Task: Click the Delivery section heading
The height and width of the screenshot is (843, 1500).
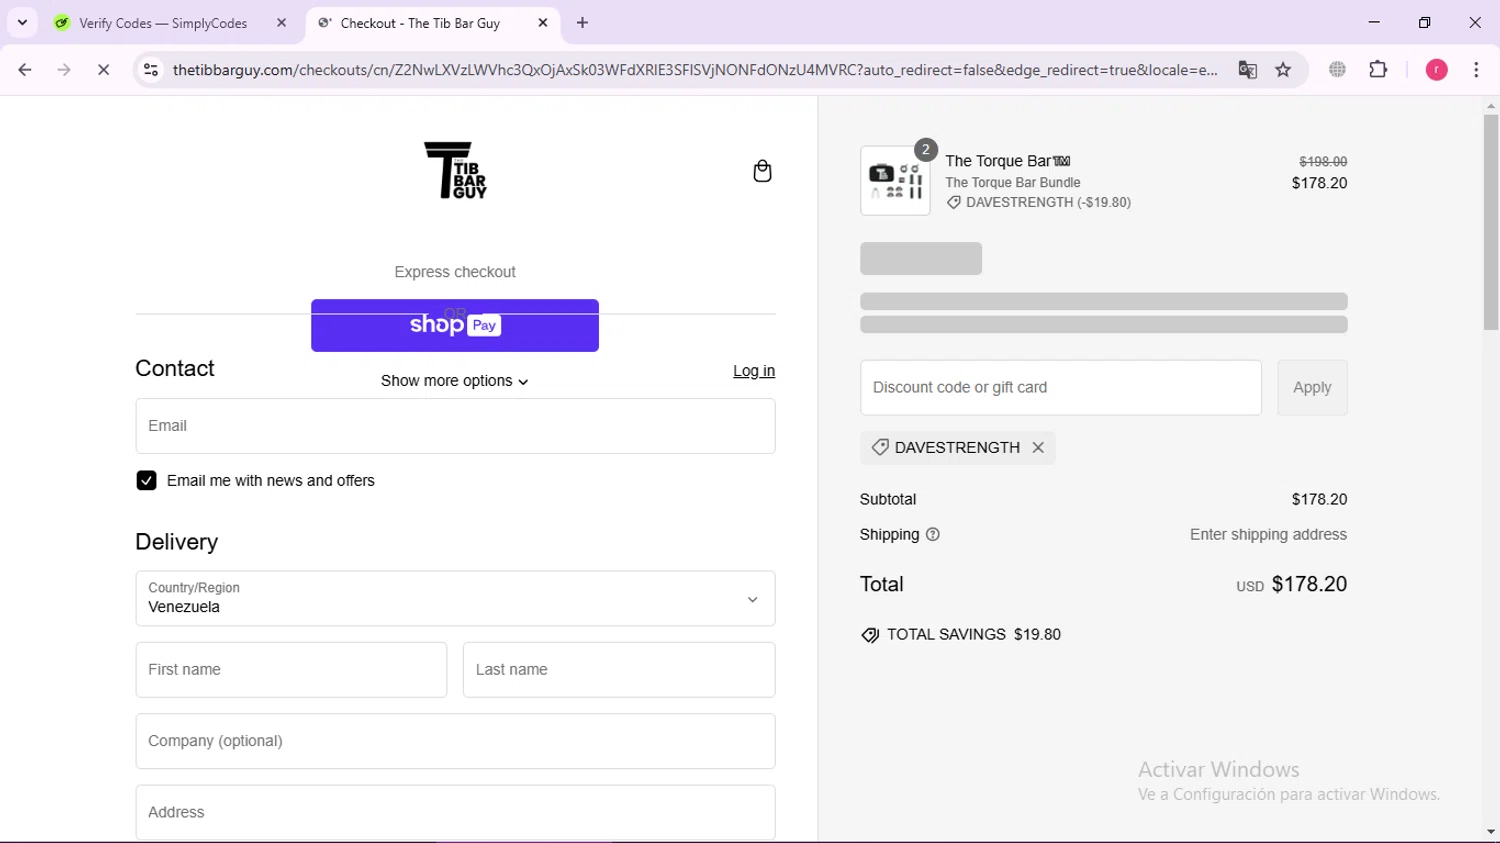Action: [177, 542]
